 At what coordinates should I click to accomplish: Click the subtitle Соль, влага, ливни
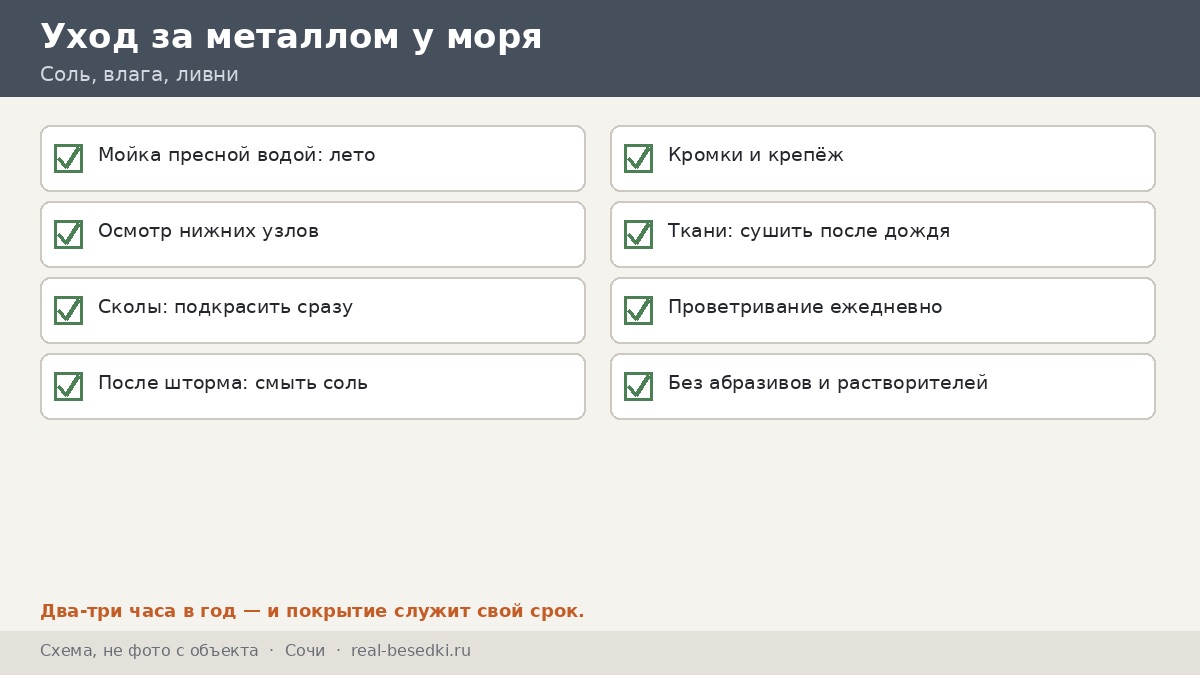139,75
